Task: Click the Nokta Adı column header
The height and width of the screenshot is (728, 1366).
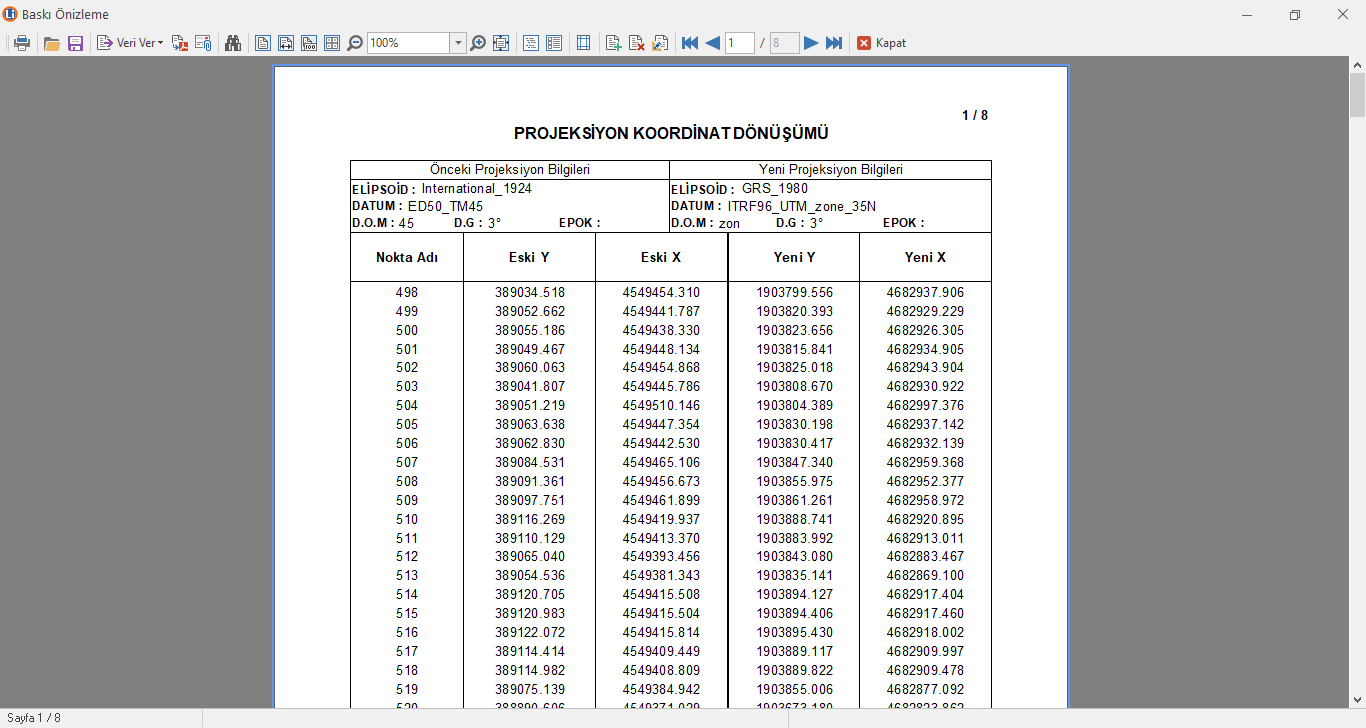Action: 406,257
